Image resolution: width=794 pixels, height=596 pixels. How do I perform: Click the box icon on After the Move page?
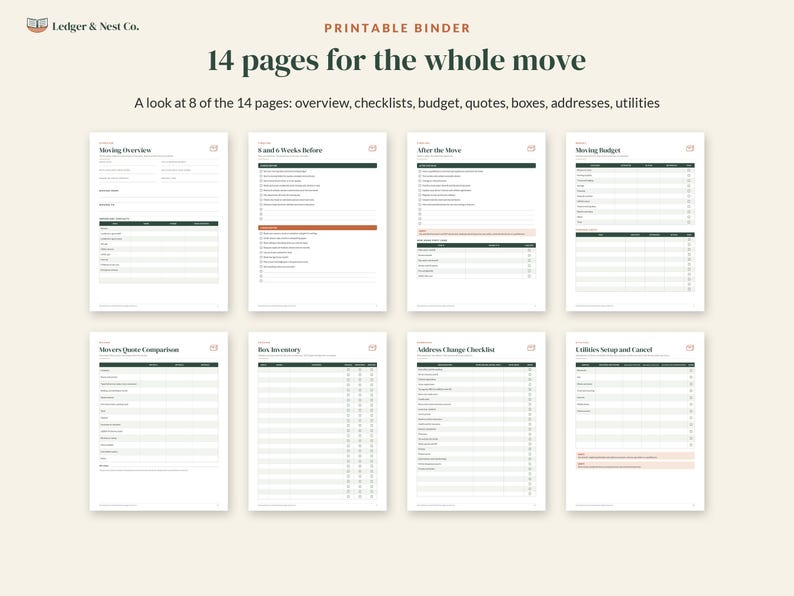pyautogui.click(x=531, y=148)
